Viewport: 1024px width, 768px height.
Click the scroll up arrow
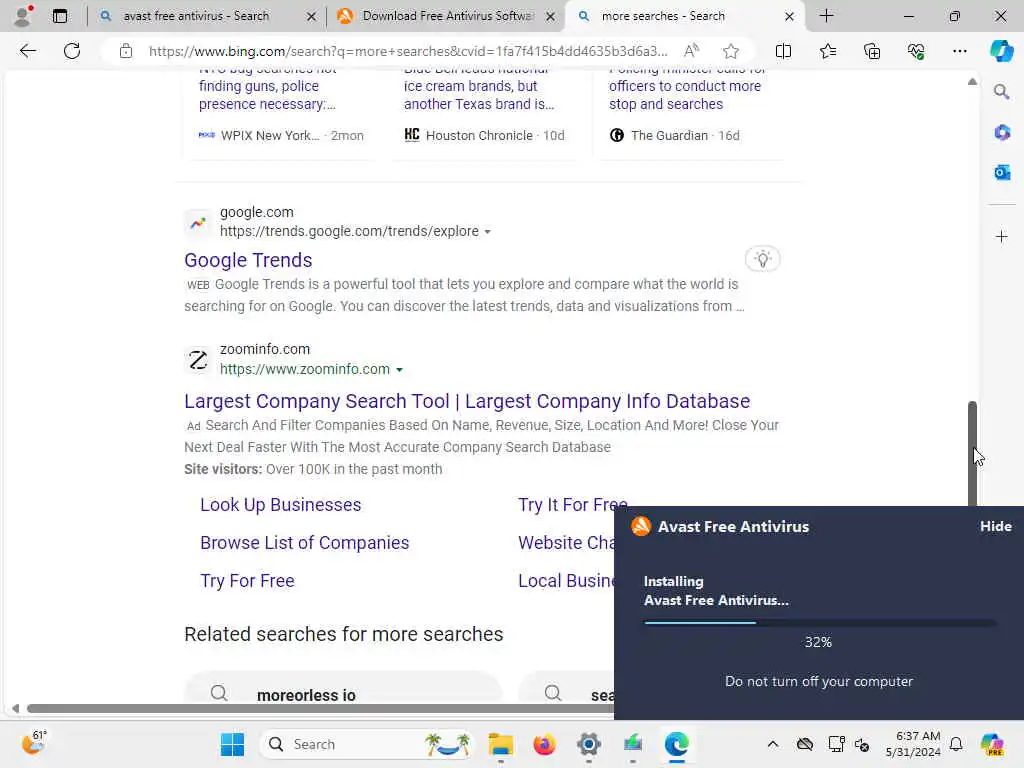[972, 82]
